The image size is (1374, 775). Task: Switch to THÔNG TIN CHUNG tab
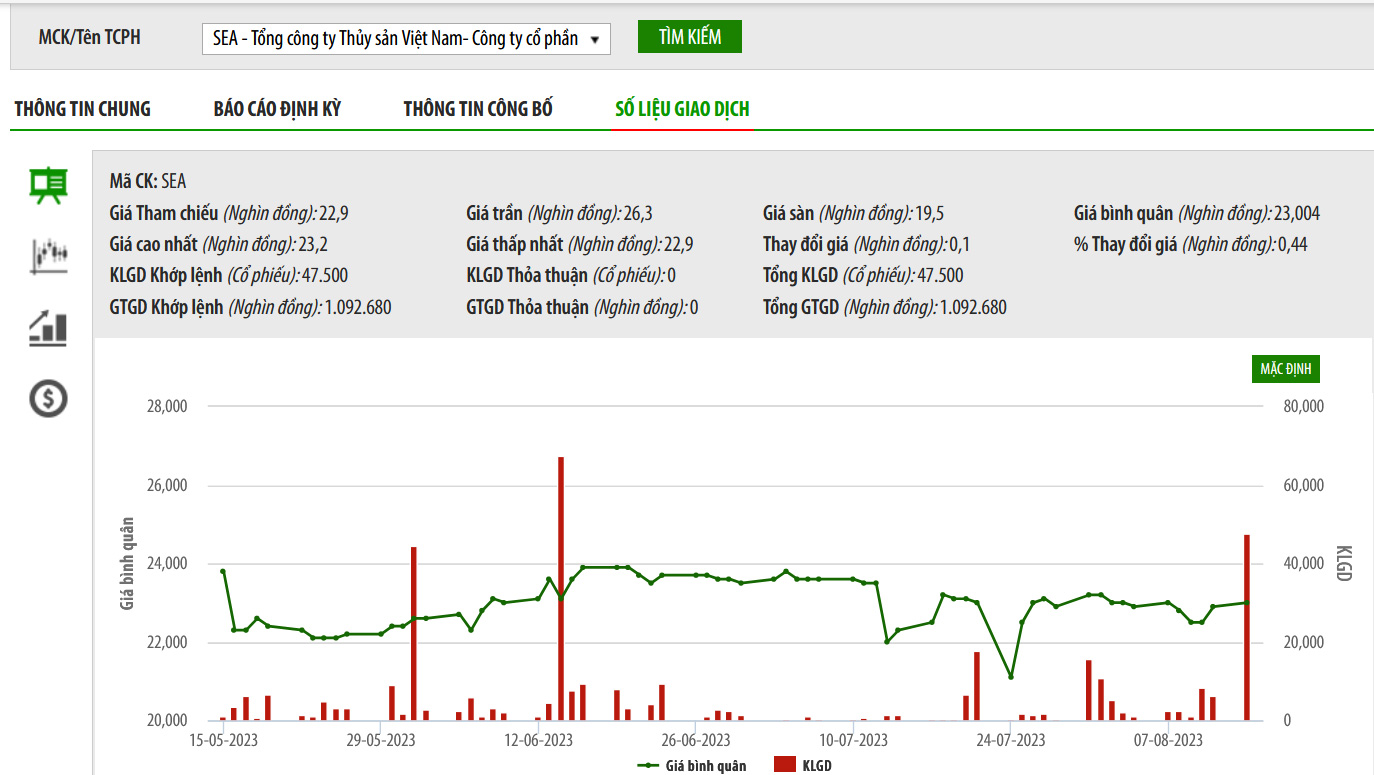[83, 109]
